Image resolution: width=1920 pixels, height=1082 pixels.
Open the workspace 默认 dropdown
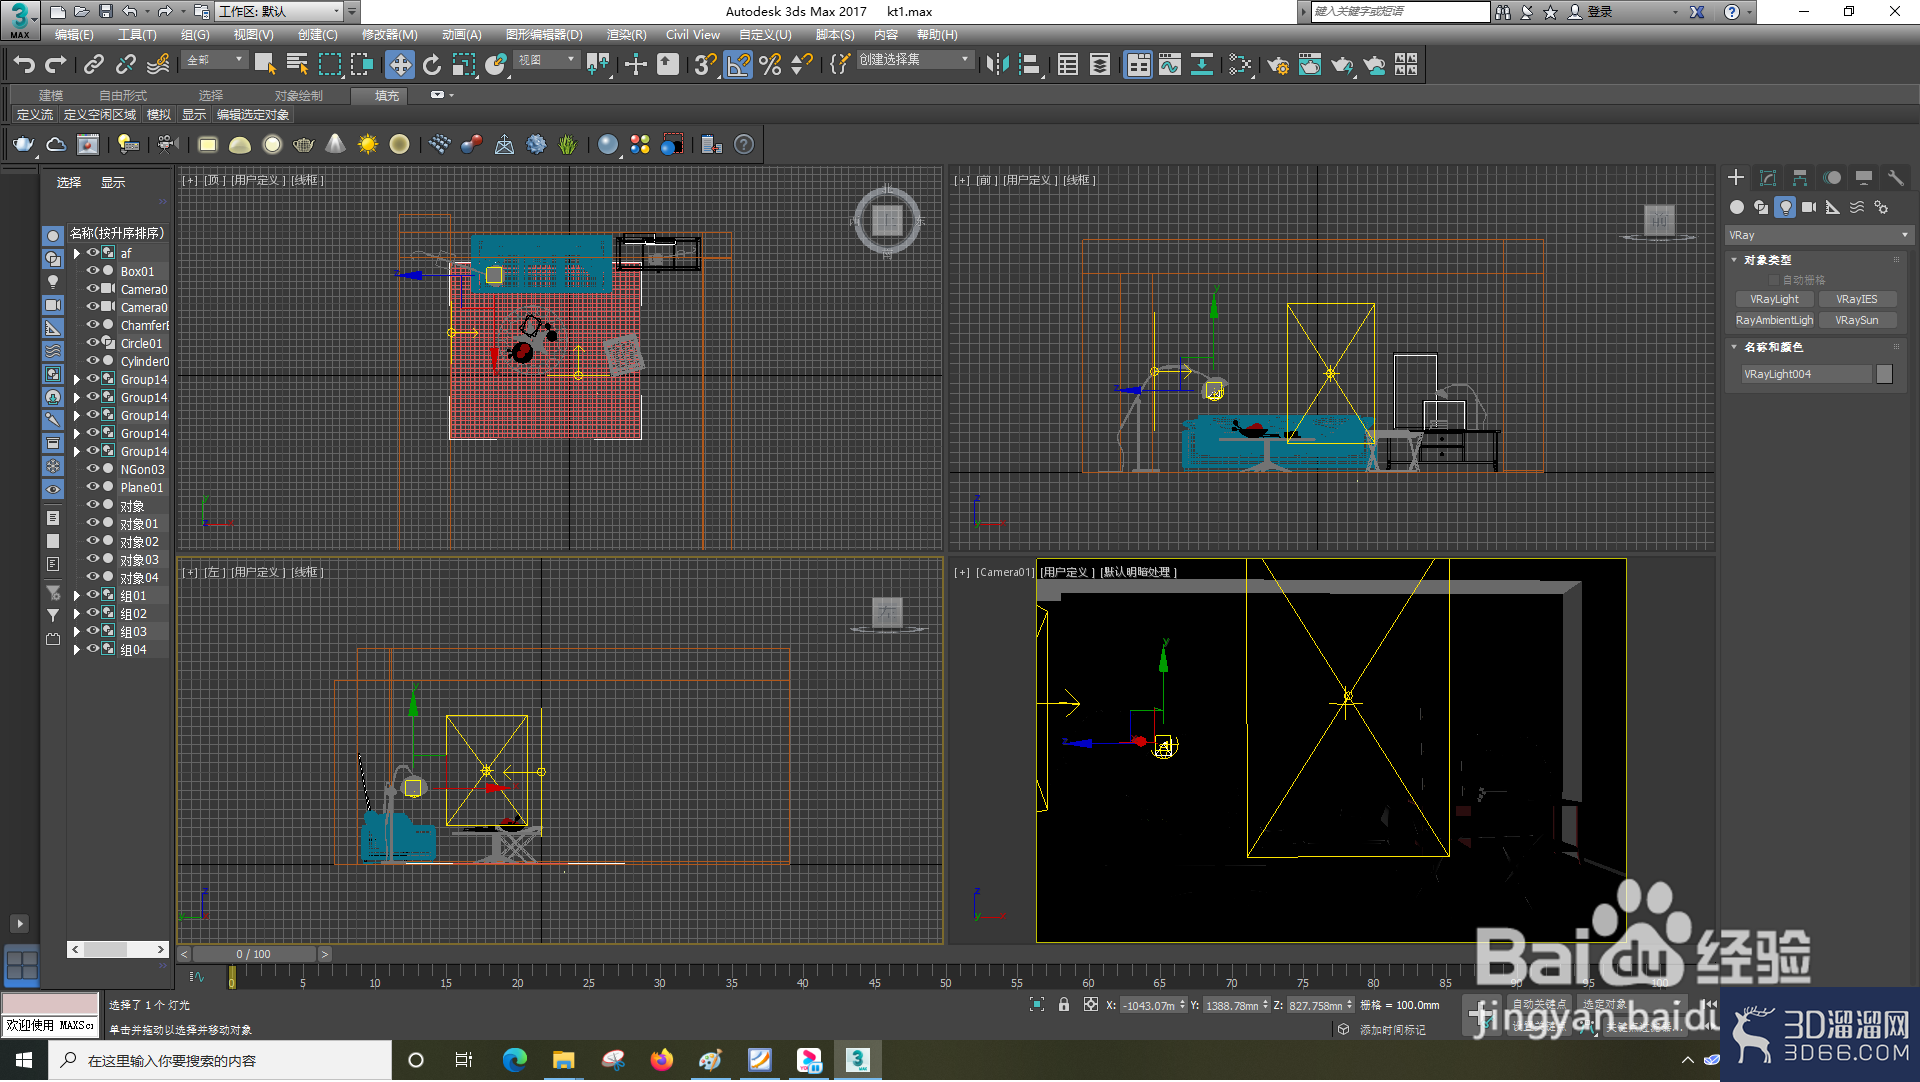pyautogui.click(x=279, y=12)
